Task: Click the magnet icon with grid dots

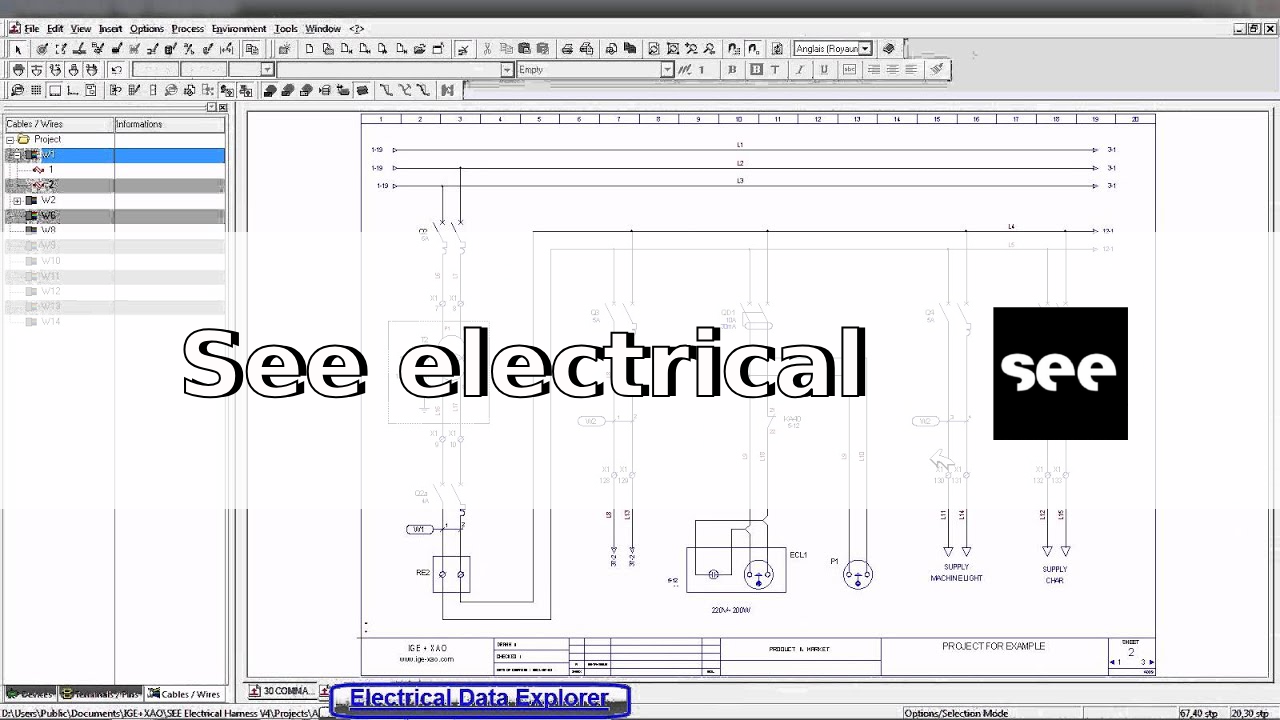Action: pos(734,48)
